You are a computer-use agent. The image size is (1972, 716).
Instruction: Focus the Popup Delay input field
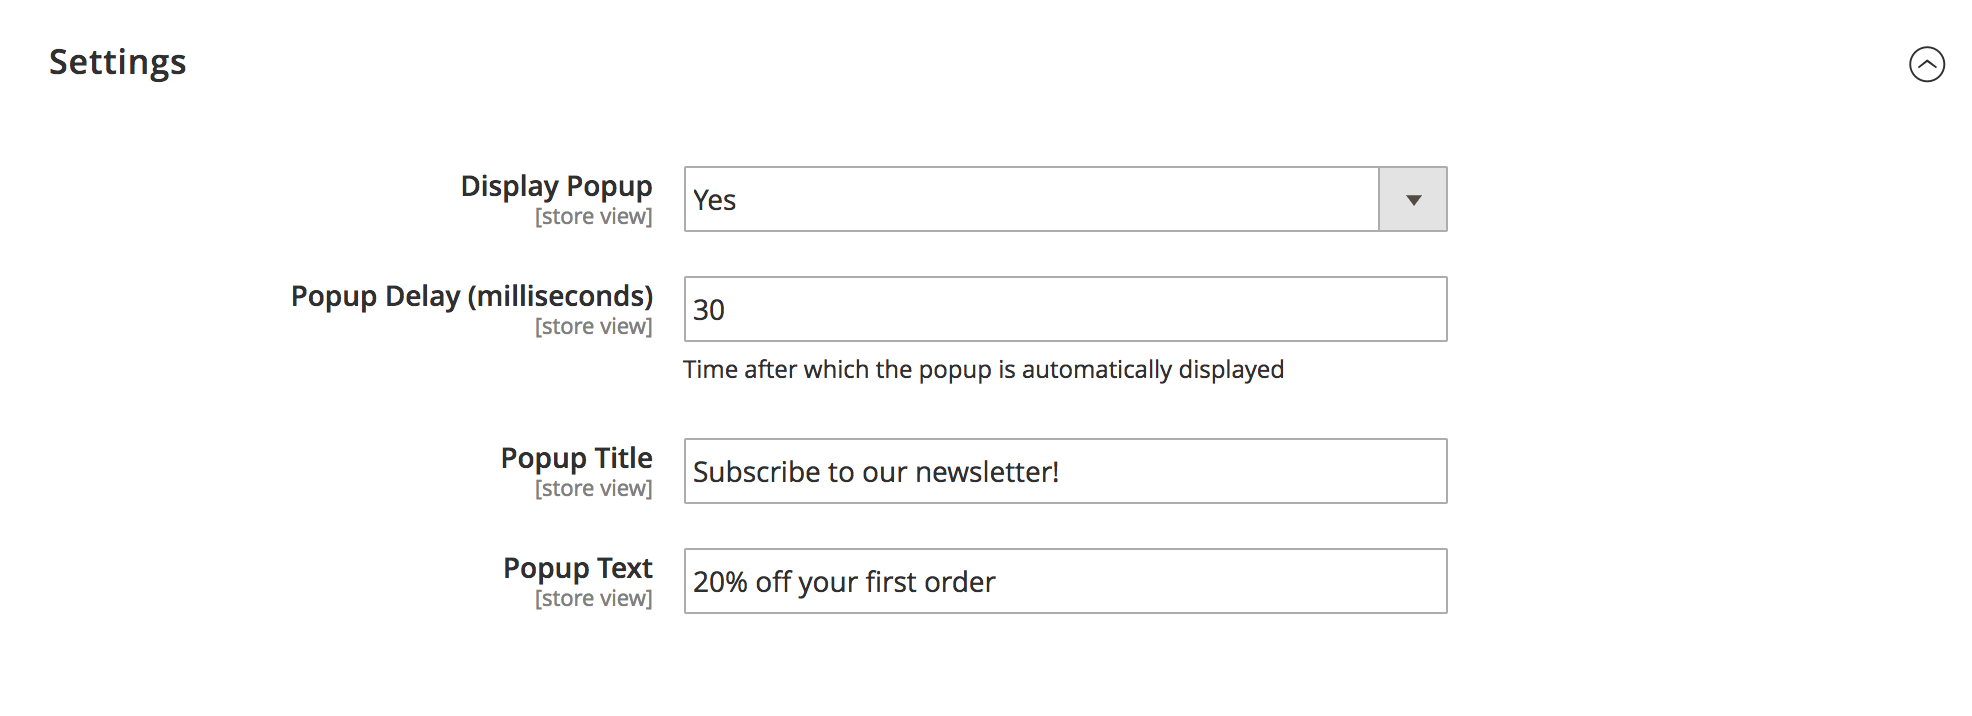point(1065,309)
